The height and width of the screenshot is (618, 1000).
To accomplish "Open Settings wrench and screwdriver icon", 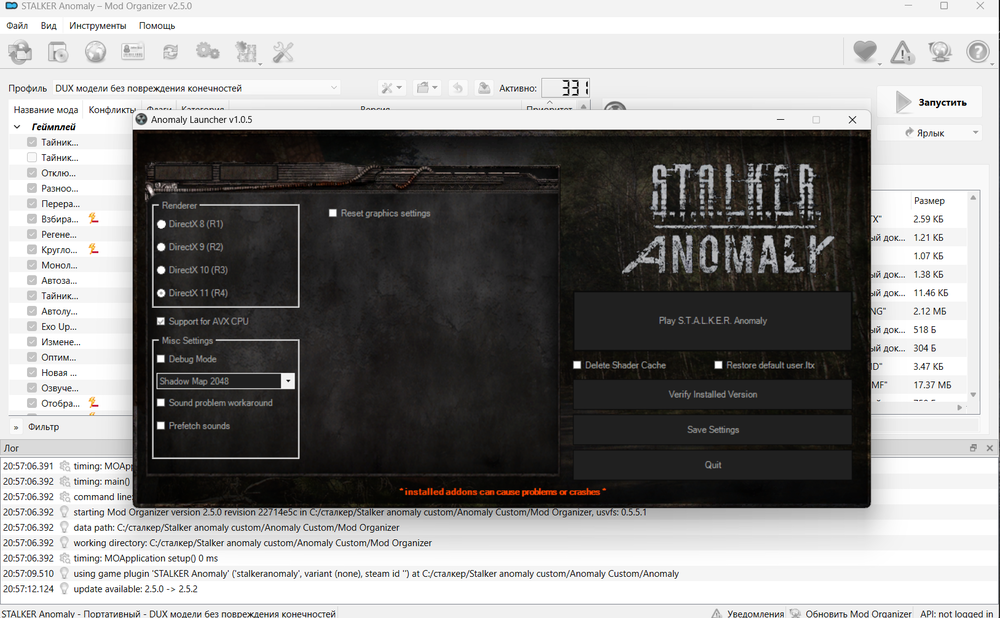I will pos(283,52).
